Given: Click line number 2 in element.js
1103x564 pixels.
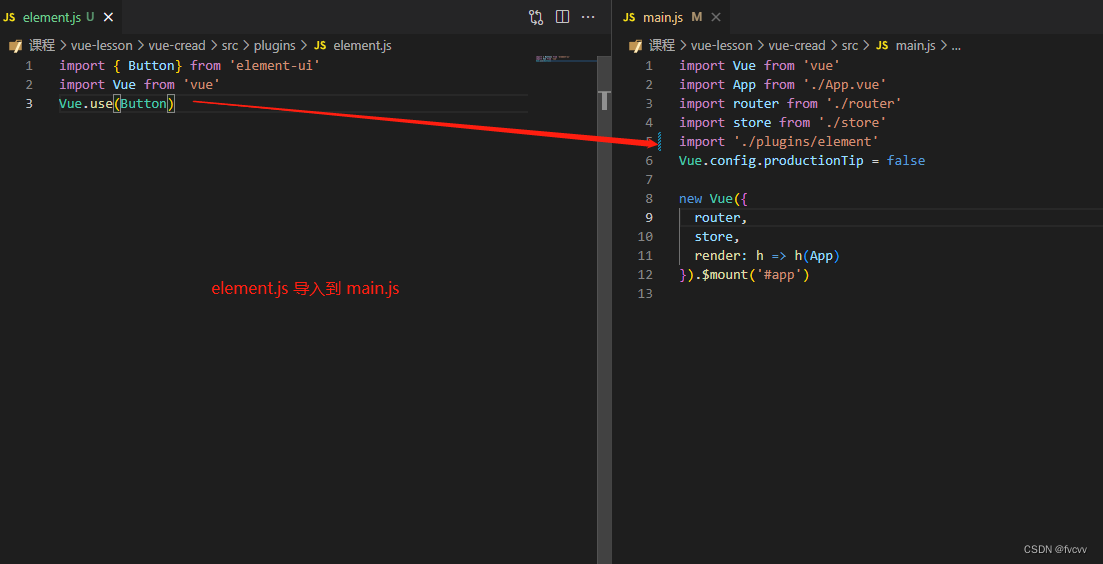Looking at the screenshot, I should (29, 84).
